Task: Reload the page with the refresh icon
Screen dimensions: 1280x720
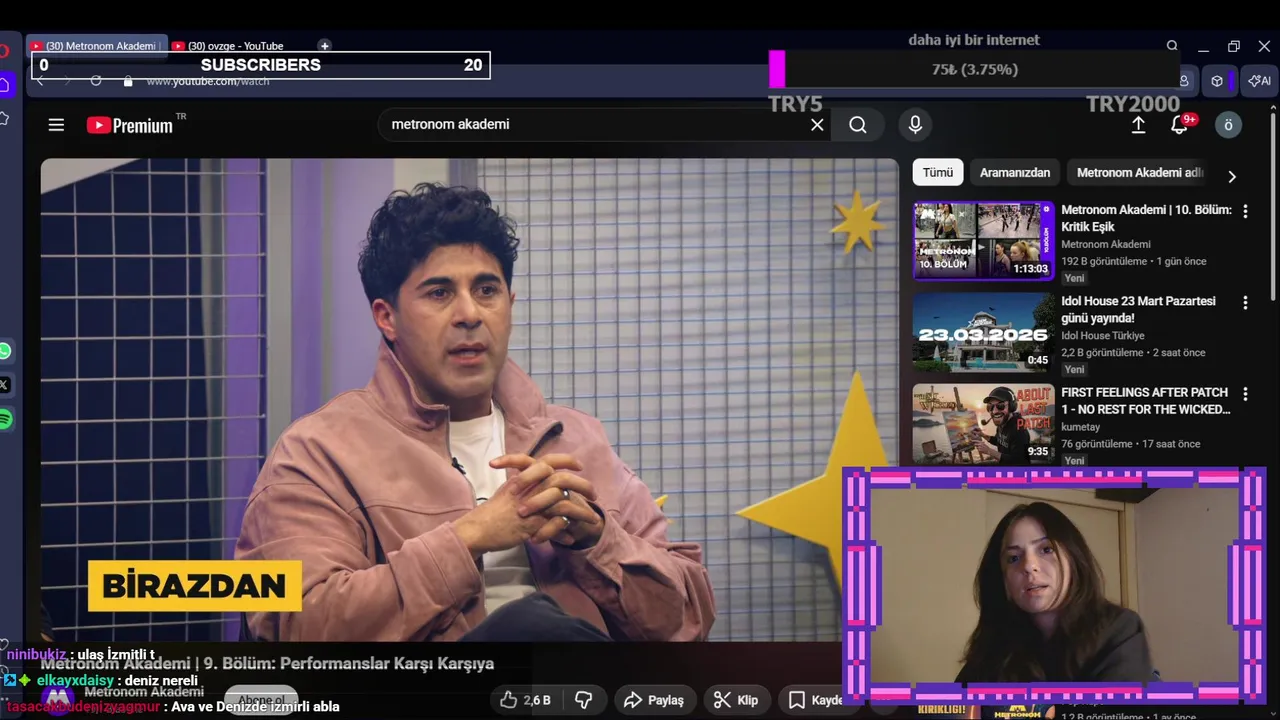Action: click(x=96, y=81)
